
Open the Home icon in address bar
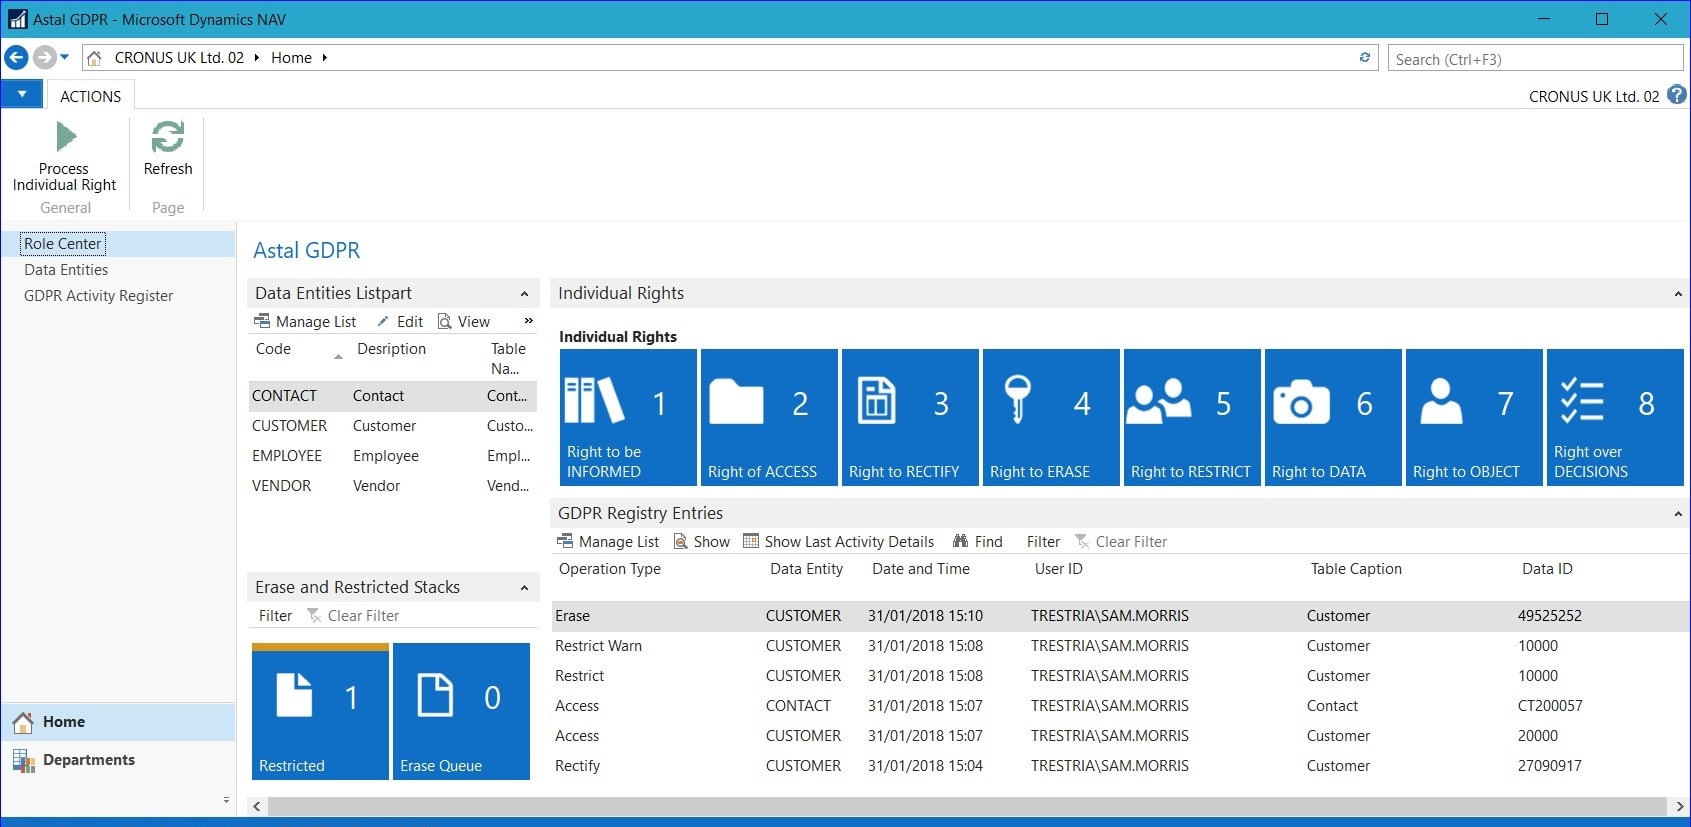pos(95,57)
